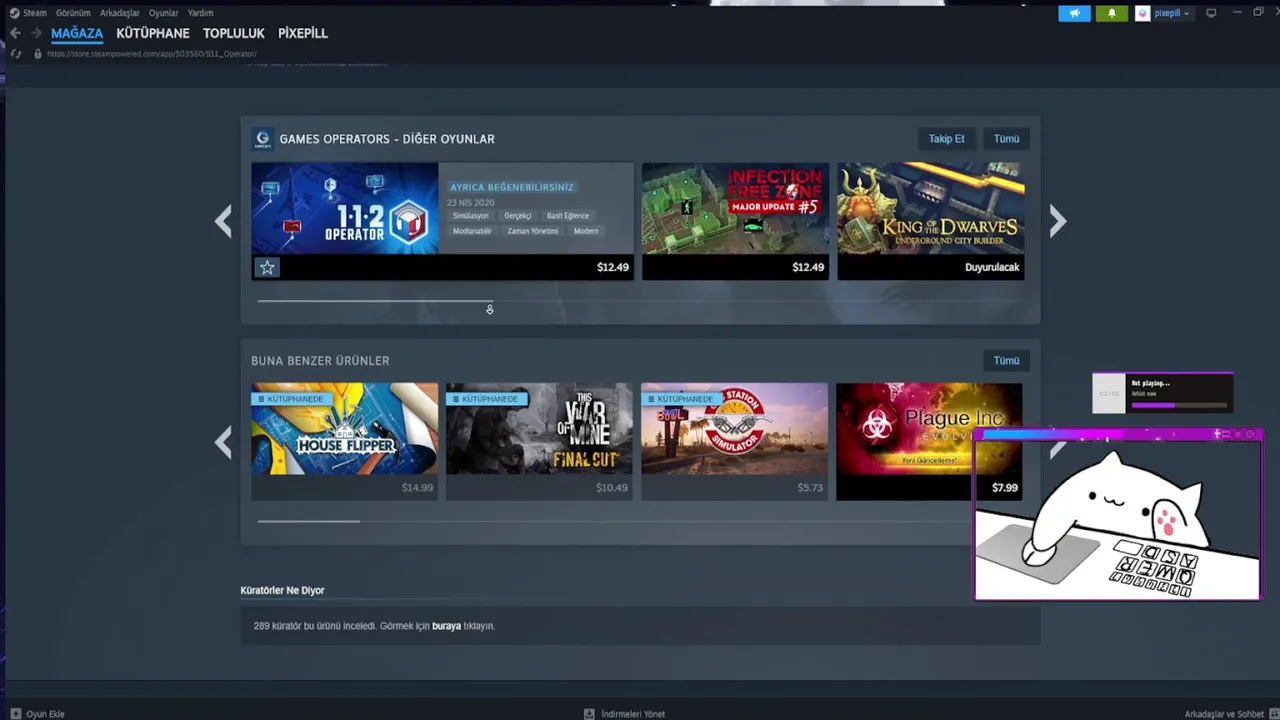
Task: Click the plus icon on the cat overlay window
Action: [x=1218, y=434]
